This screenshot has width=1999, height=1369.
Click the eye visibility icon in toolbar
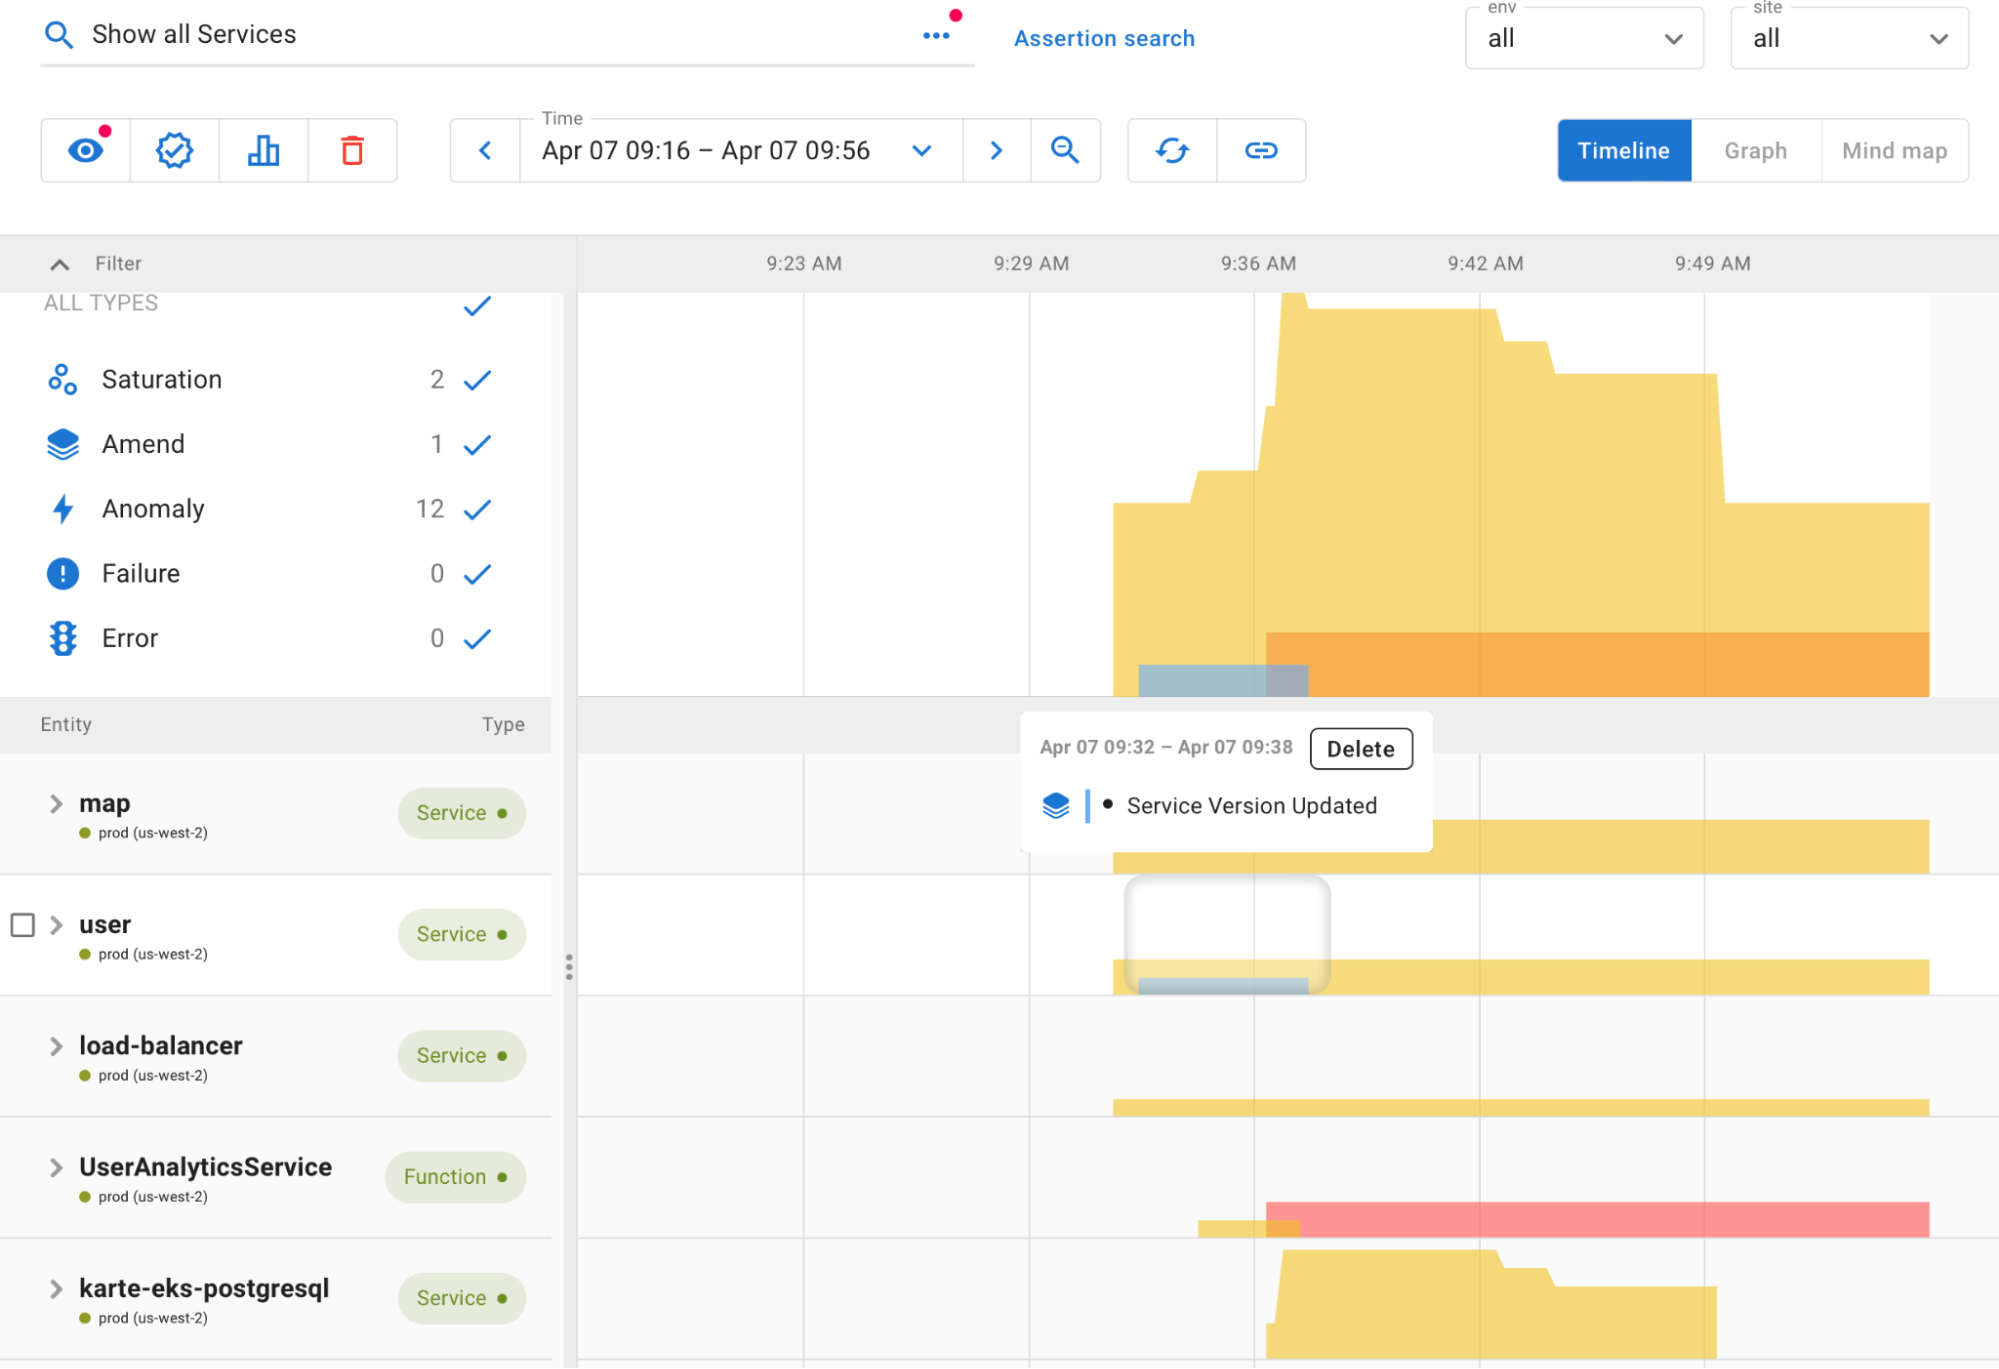click(85, 151)
